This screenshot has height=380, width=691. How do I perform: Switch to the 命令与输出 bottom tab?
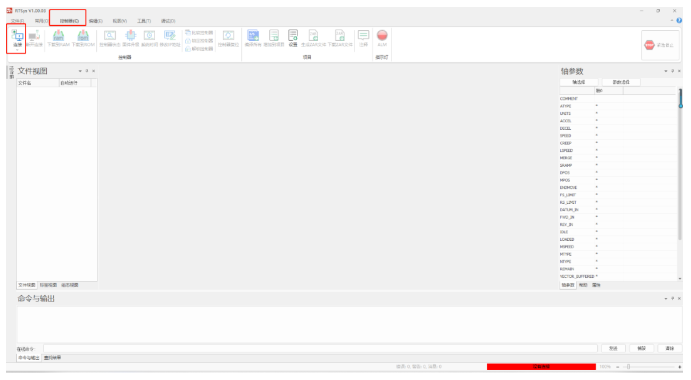(29, 358)
